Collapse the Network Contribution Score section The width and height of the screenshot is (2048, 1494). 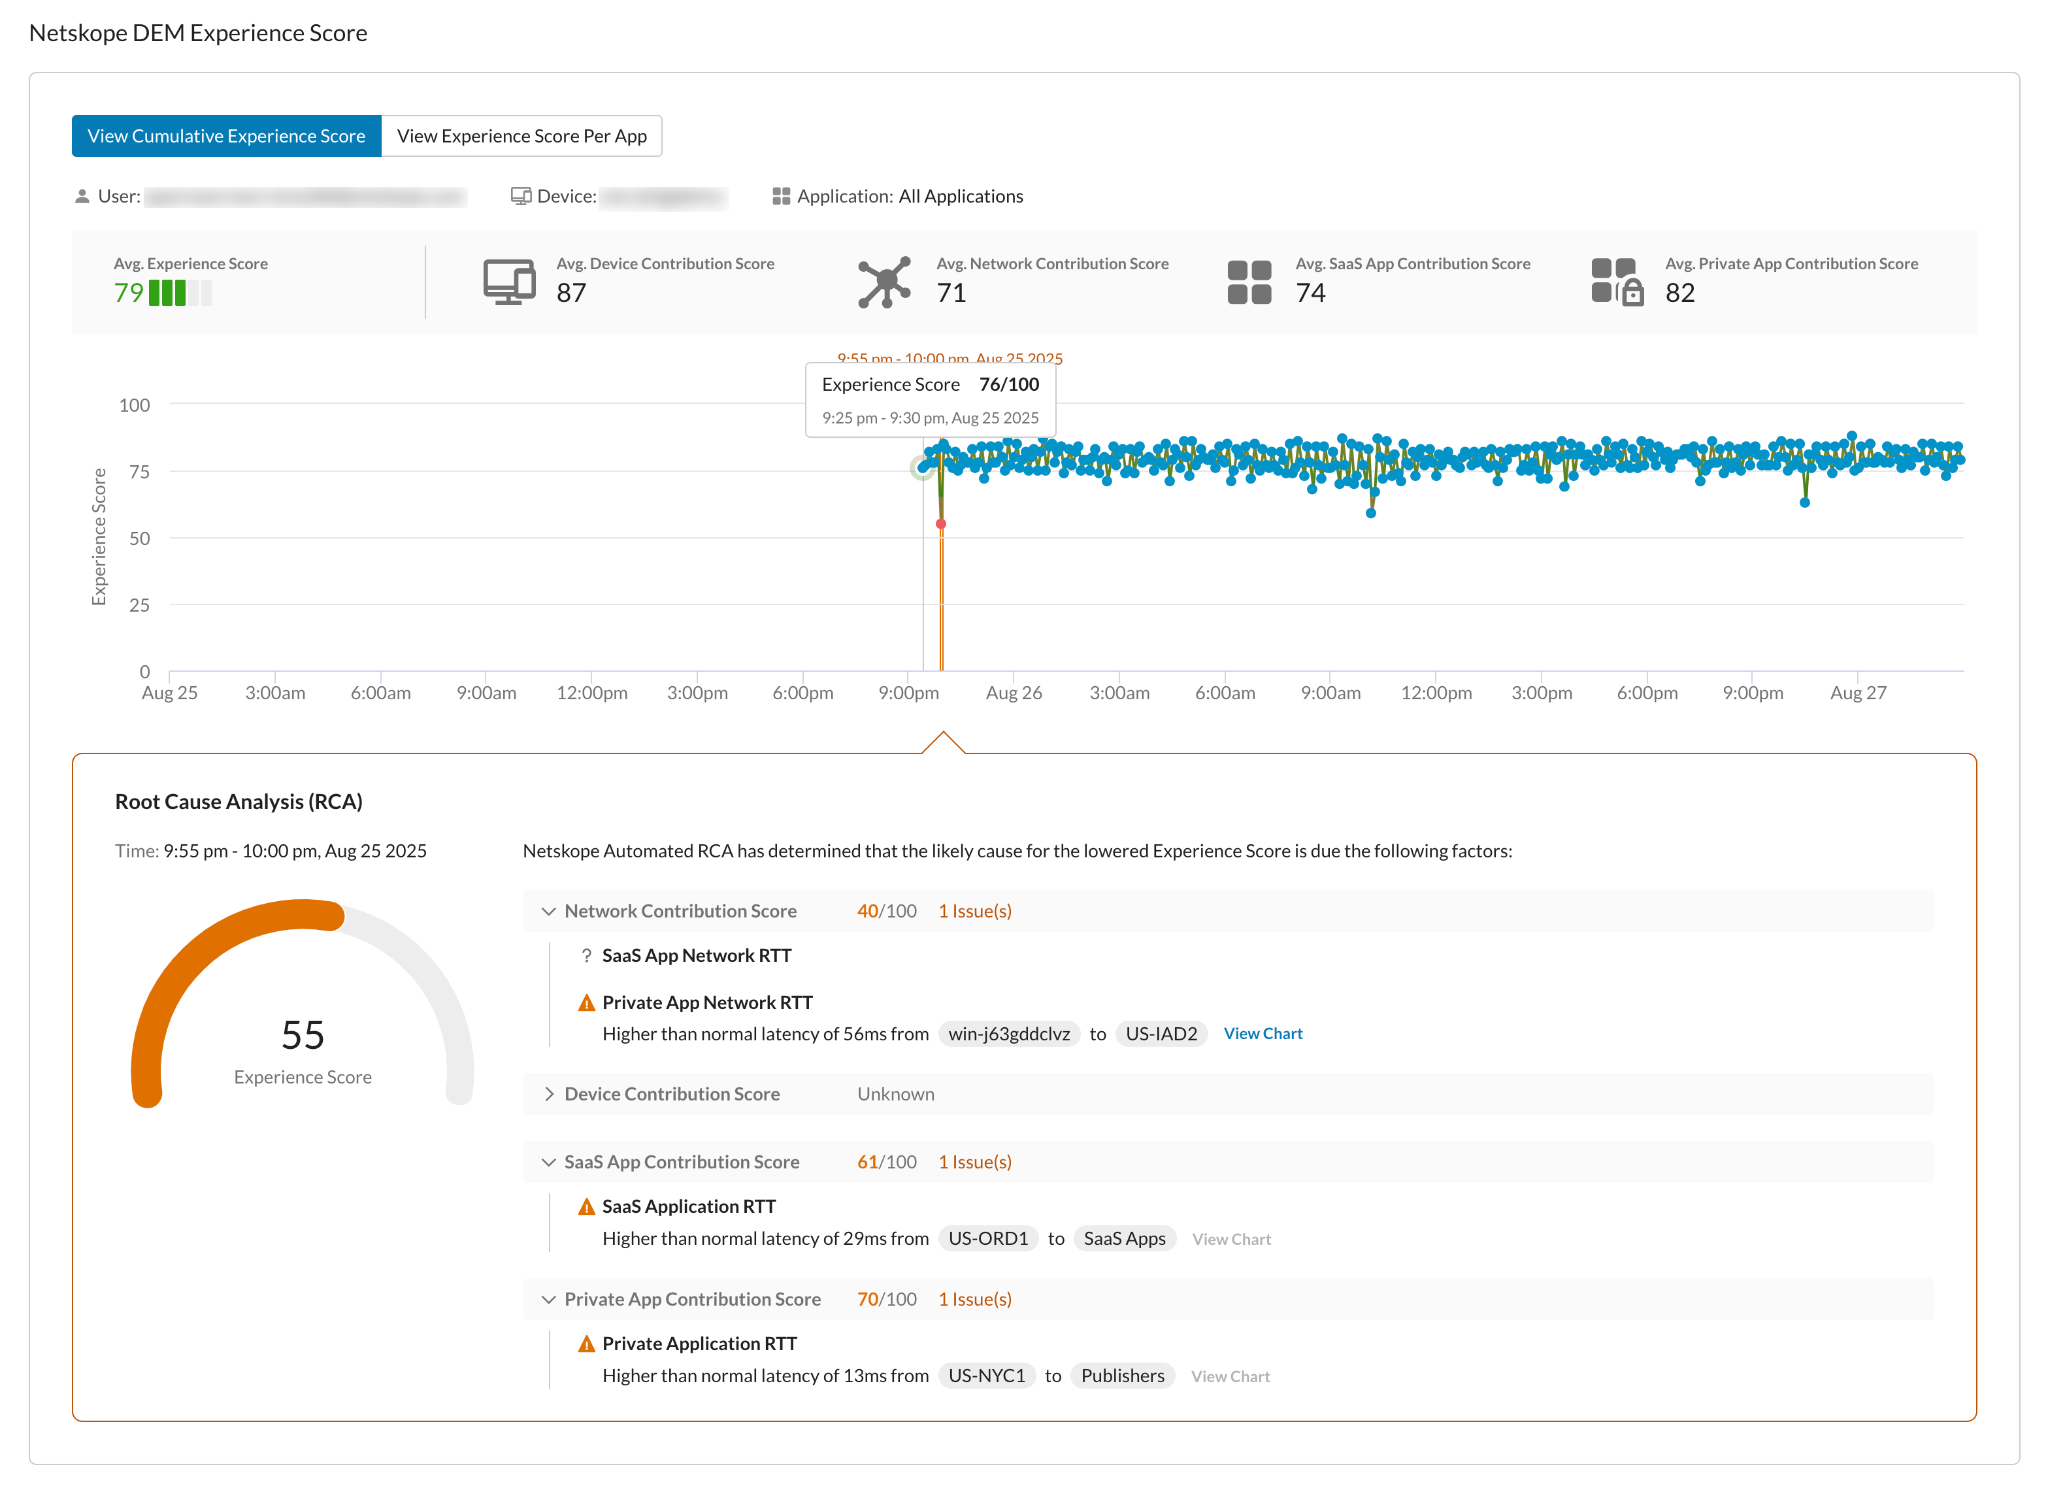click(548, 911)
